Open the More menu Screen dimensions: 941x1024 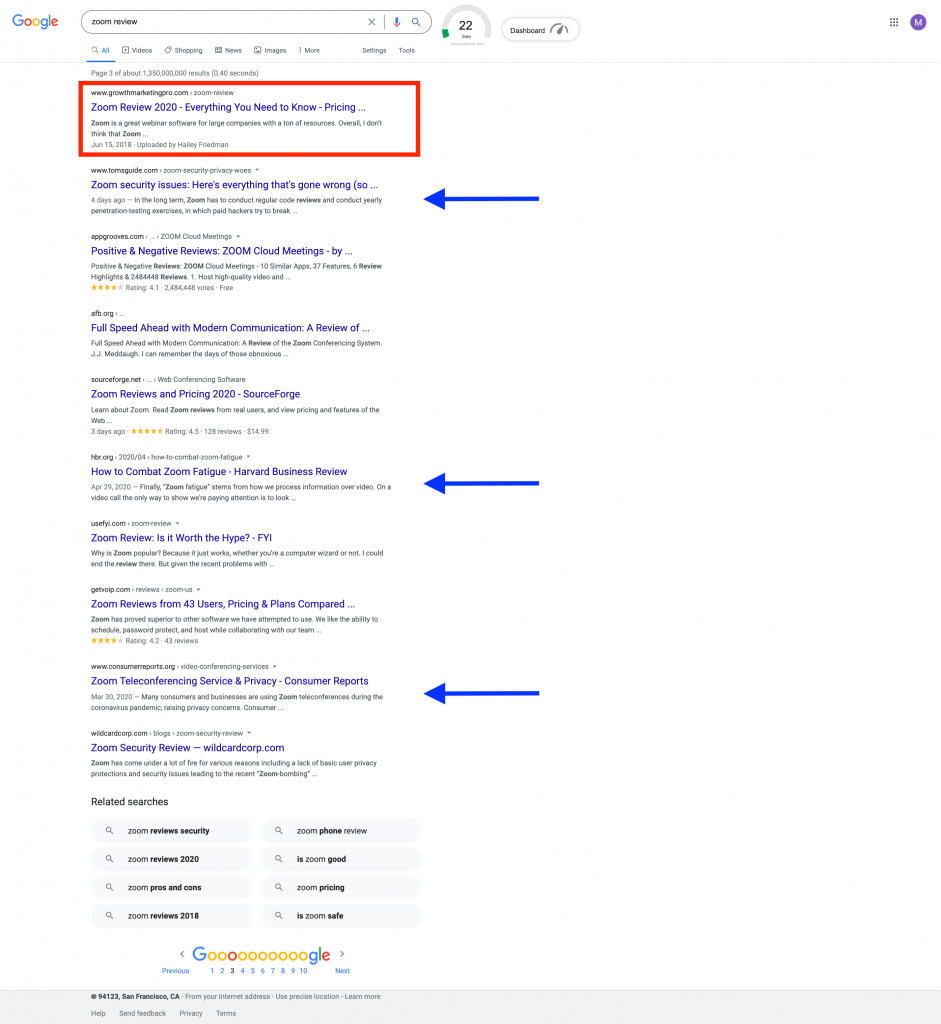point(310,50)
